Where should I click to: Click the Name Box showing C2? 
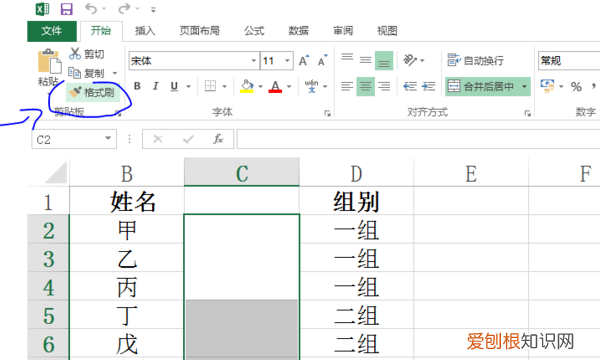click(x=68, y=139)
